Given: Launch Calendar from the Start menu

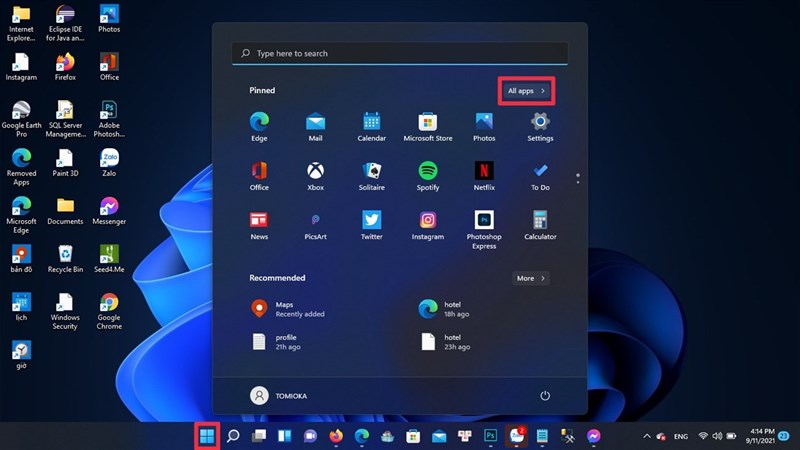Looking at the screenshot, I should tap(371, 127).
